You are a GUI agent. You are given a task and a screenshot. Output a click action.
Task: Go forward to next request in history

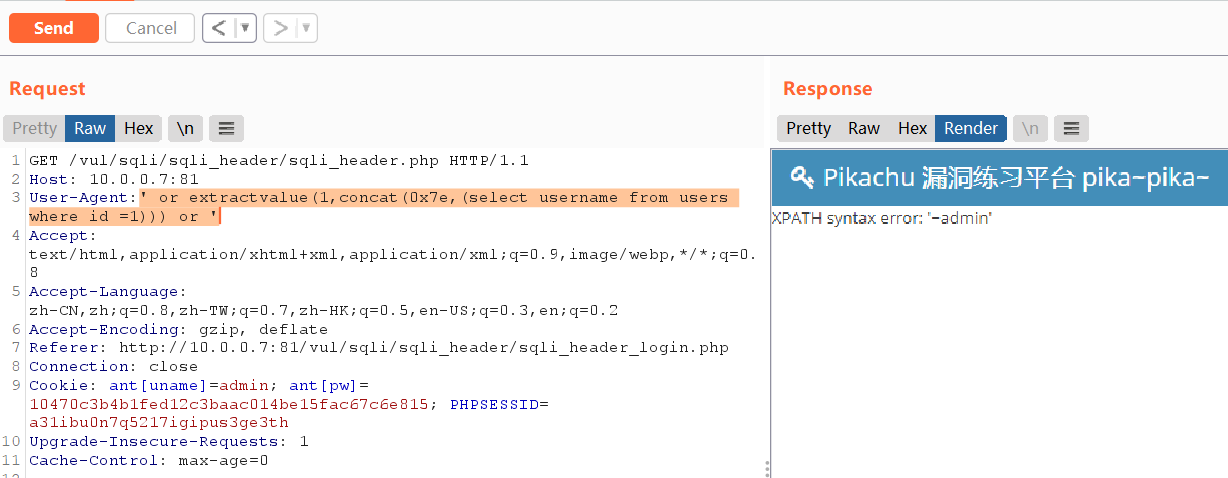pos(280,28)
